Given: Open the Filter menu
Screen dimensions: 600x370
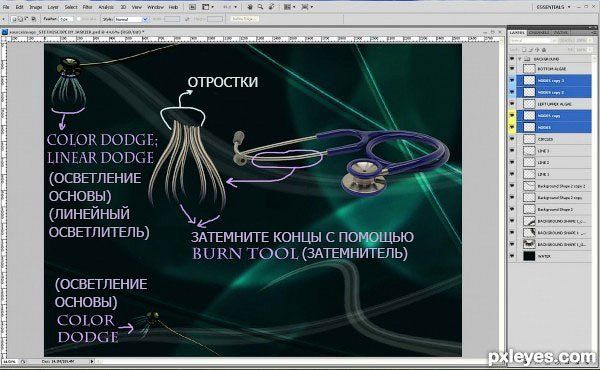Looking at the screenshot, I should pos(87,7).
